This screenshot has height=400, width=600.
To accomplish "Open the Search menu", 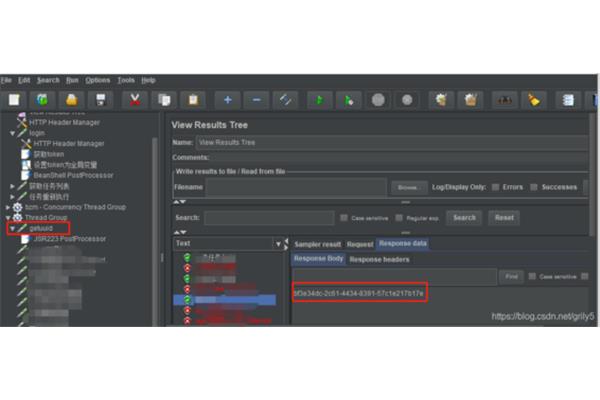I will click(x=48, y=80).
